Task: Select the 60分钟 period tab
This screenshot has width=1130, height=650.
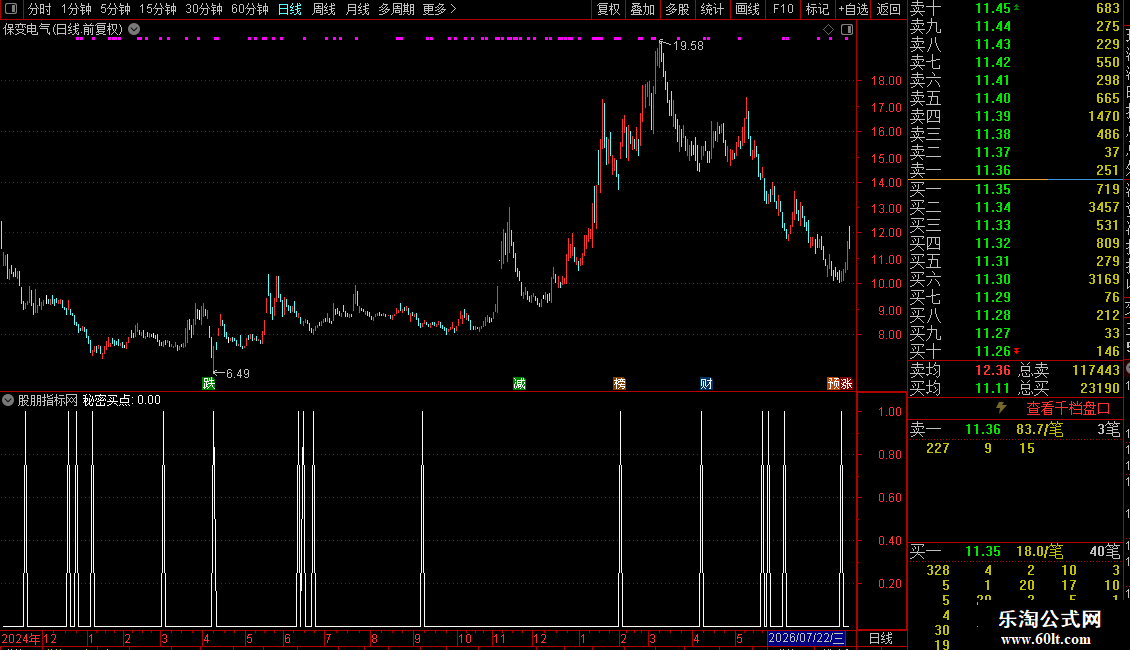Action: (249, 9)
